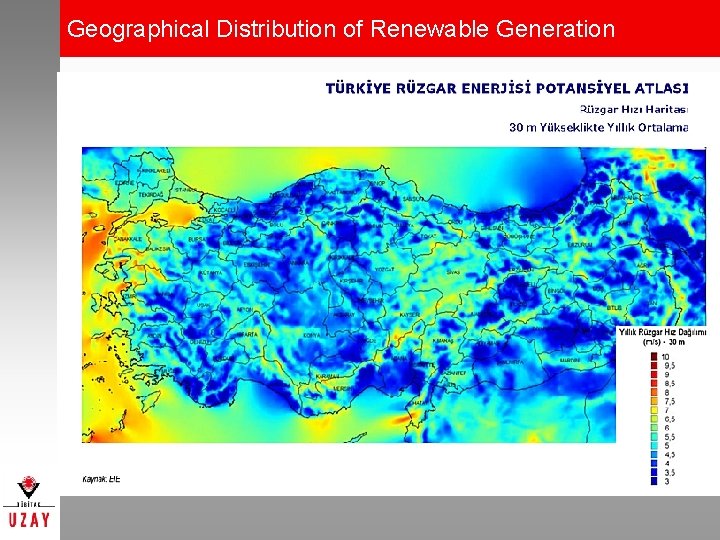Click the slide title 'Geographical Distribution of Renewable Generation'

coord(341,28)
